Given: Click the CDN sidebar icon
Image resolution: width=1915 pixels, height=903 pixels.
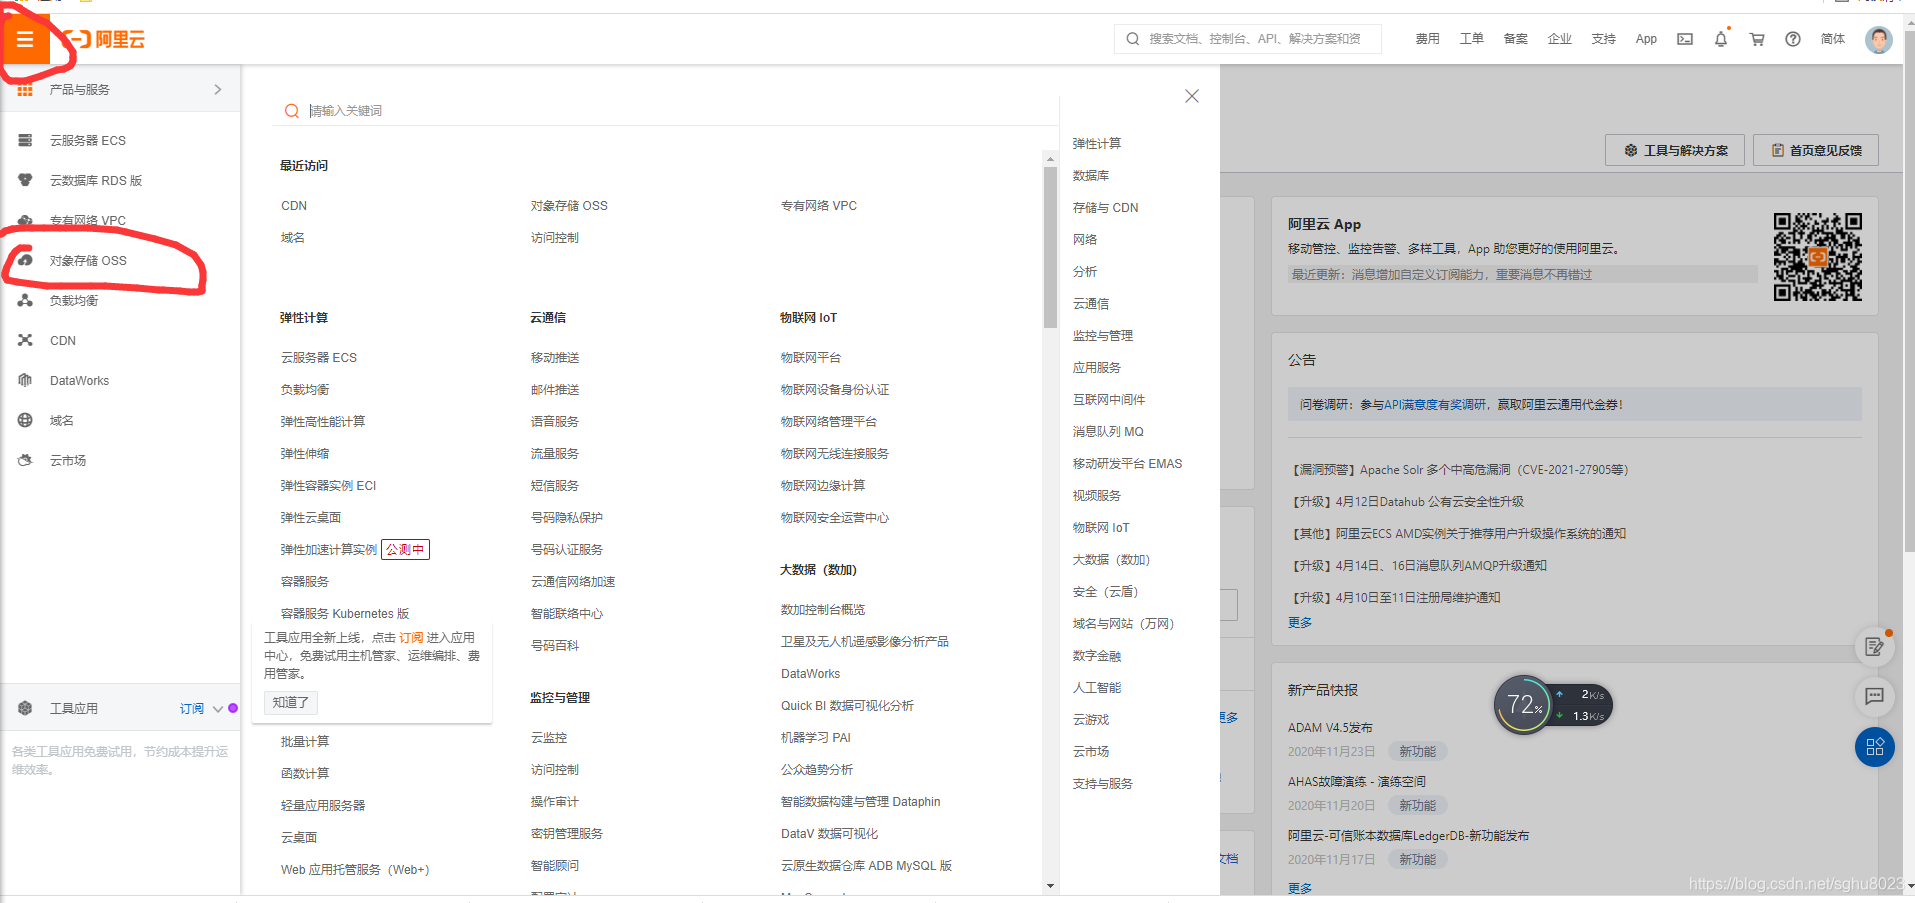Looking at the screenshot, I should point(25,341).
